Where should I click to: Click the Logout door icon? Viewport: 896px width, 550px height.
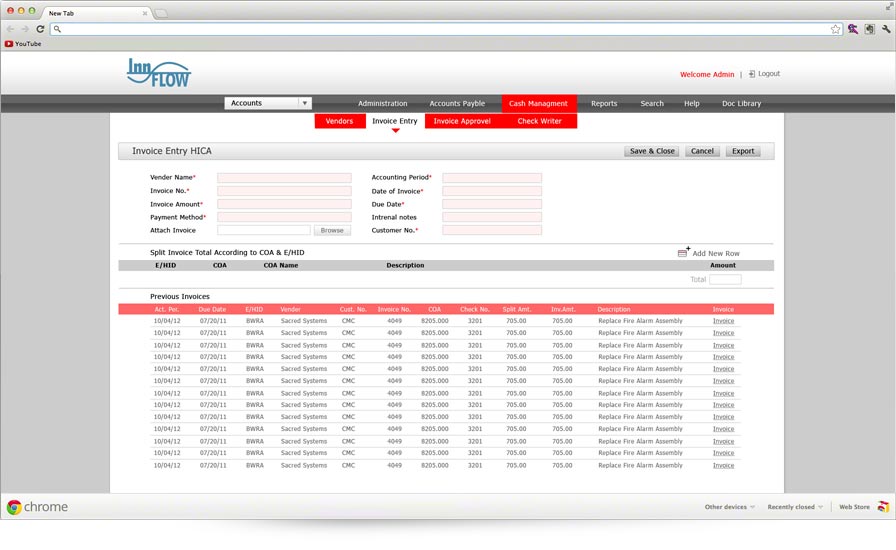pos(752,74)
